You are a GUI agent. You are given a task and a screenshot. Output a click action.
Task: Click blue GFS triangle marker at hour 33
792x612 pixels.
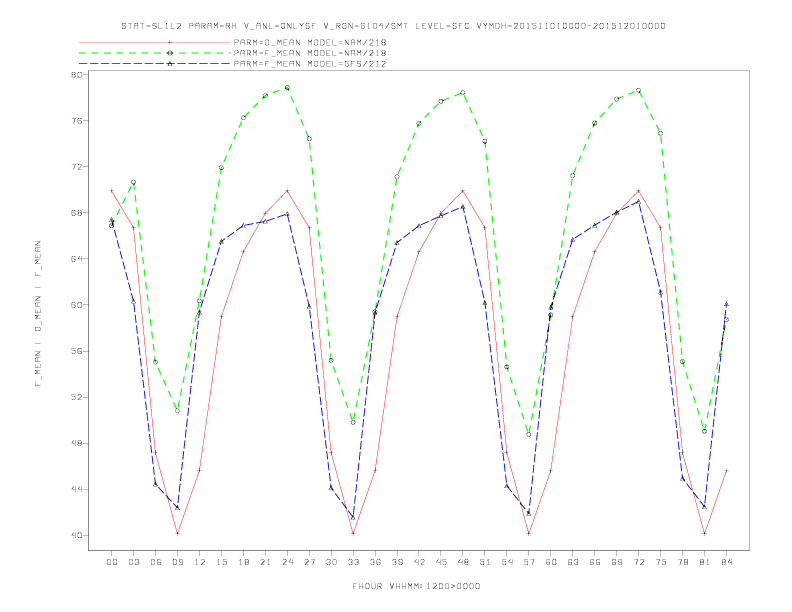coord(353,518)
